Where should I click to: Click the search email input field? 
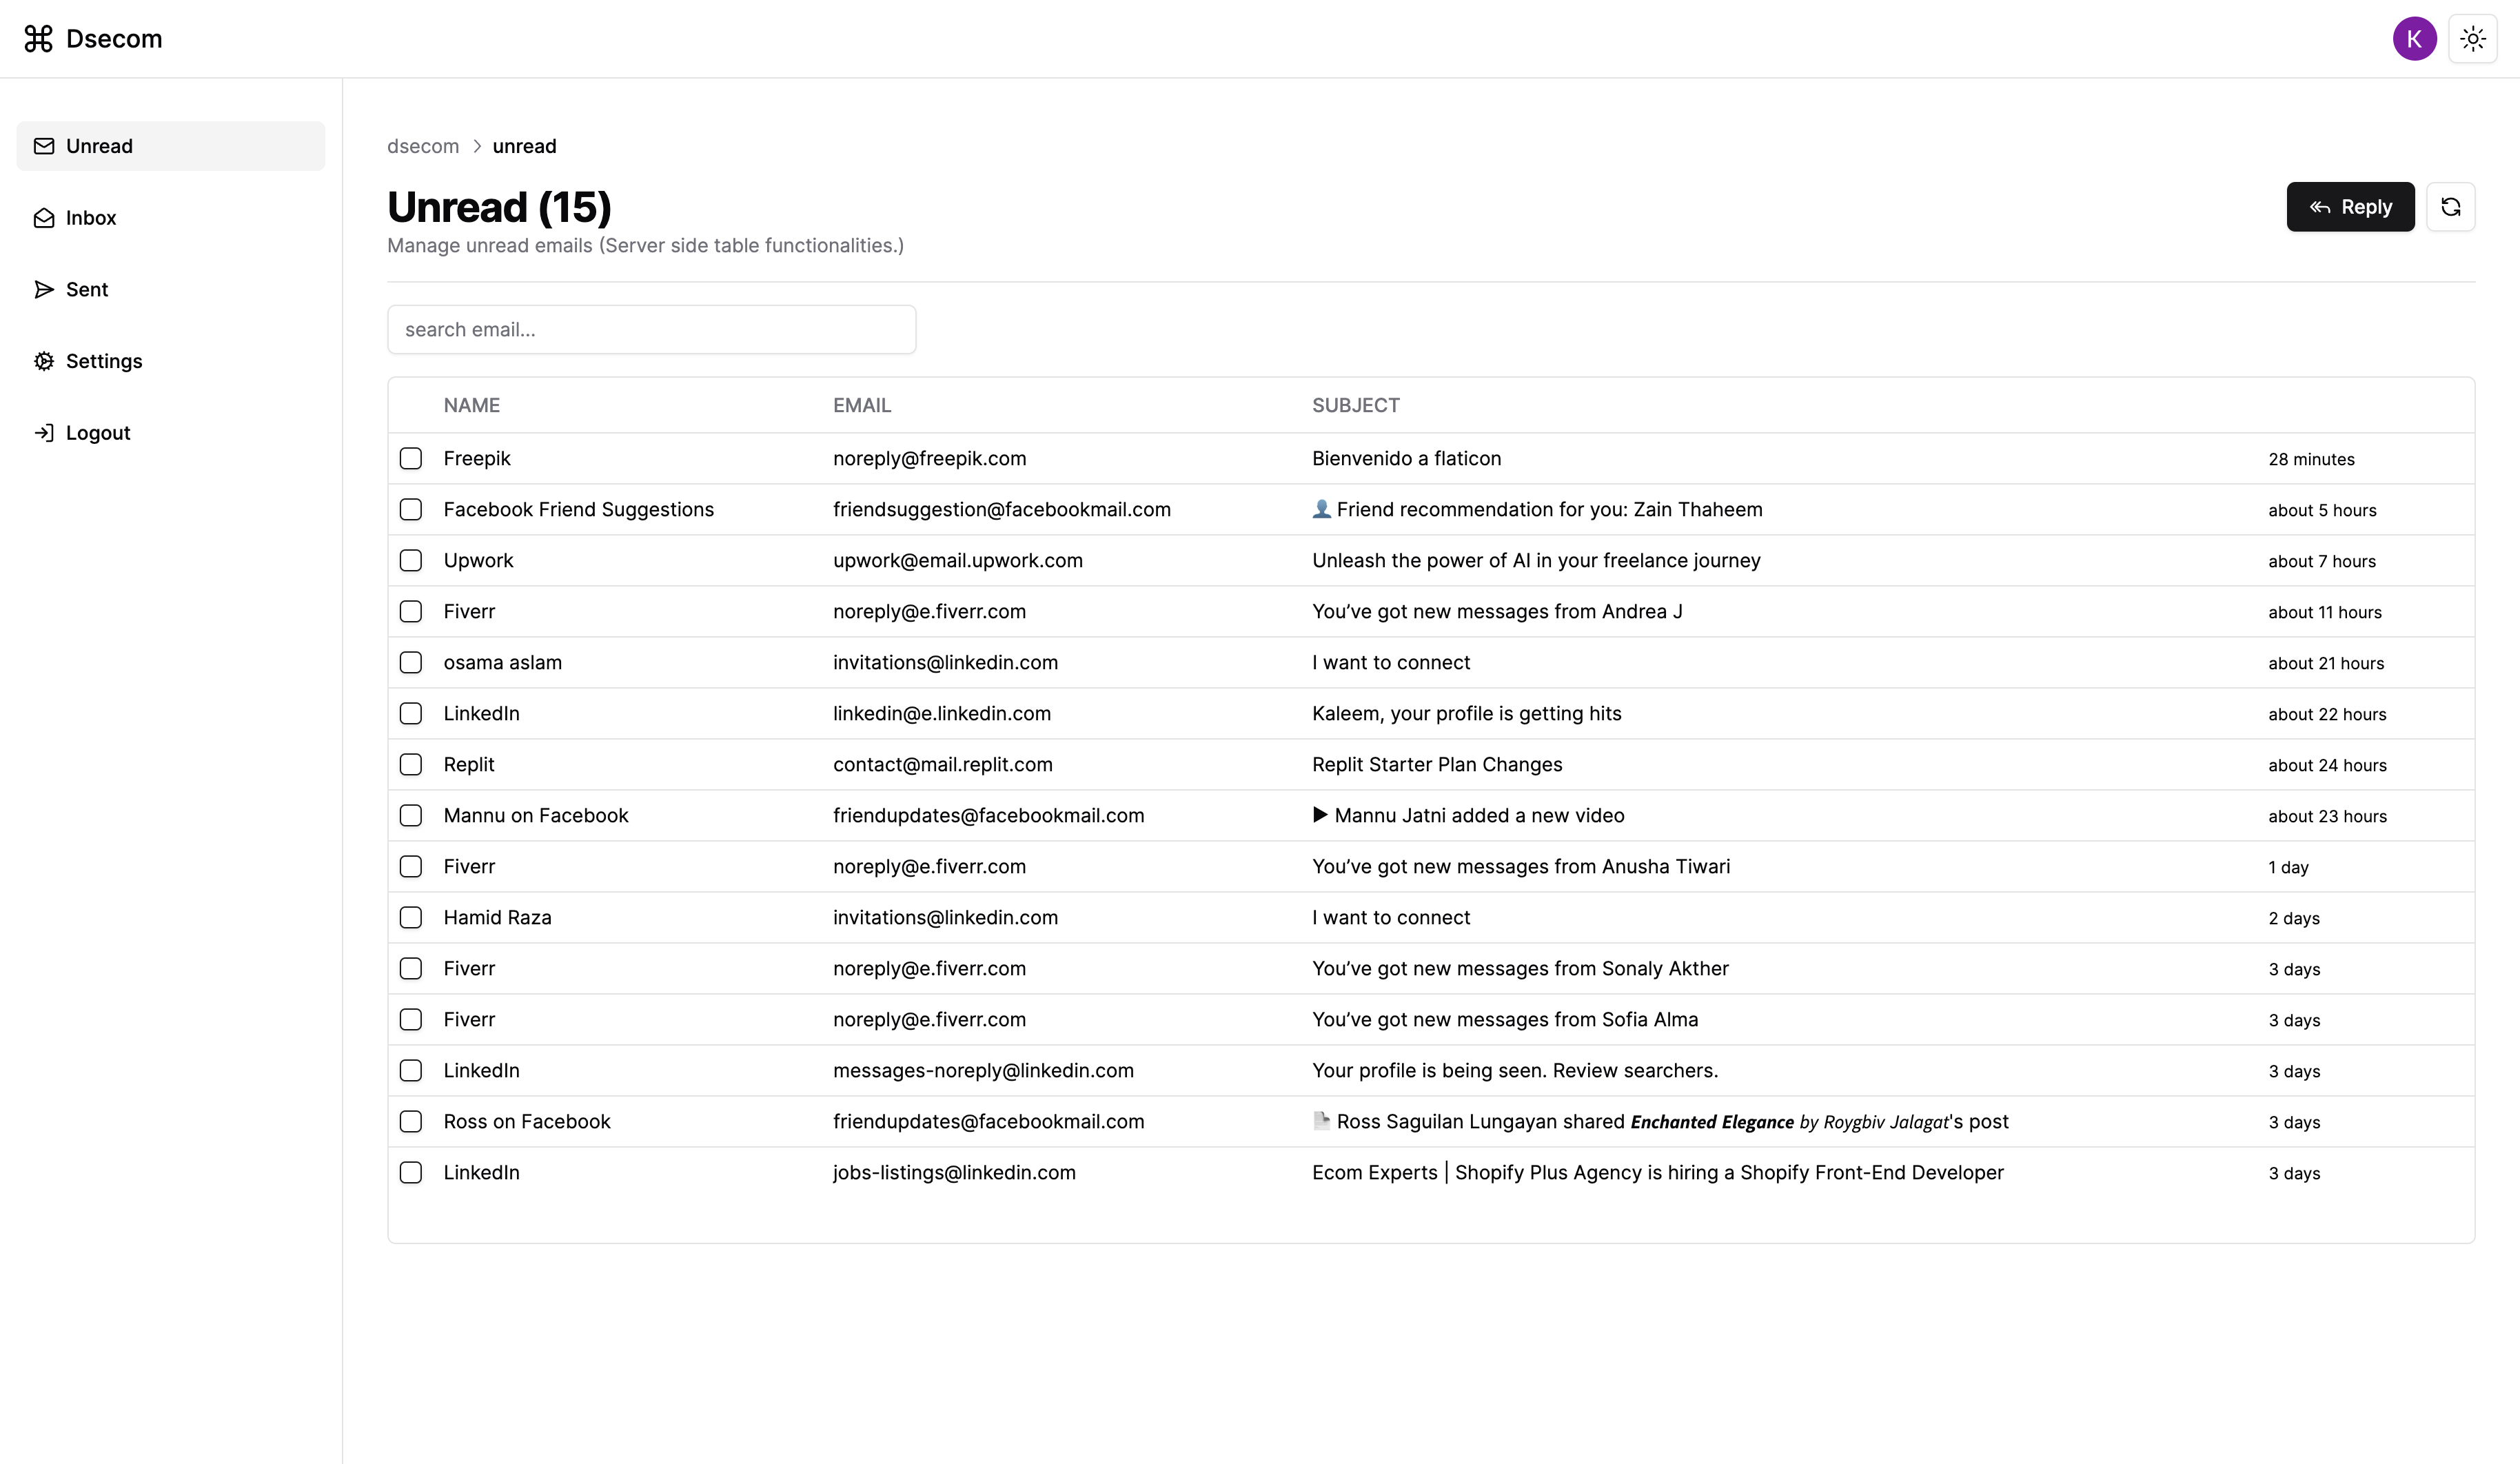point(652,329)
